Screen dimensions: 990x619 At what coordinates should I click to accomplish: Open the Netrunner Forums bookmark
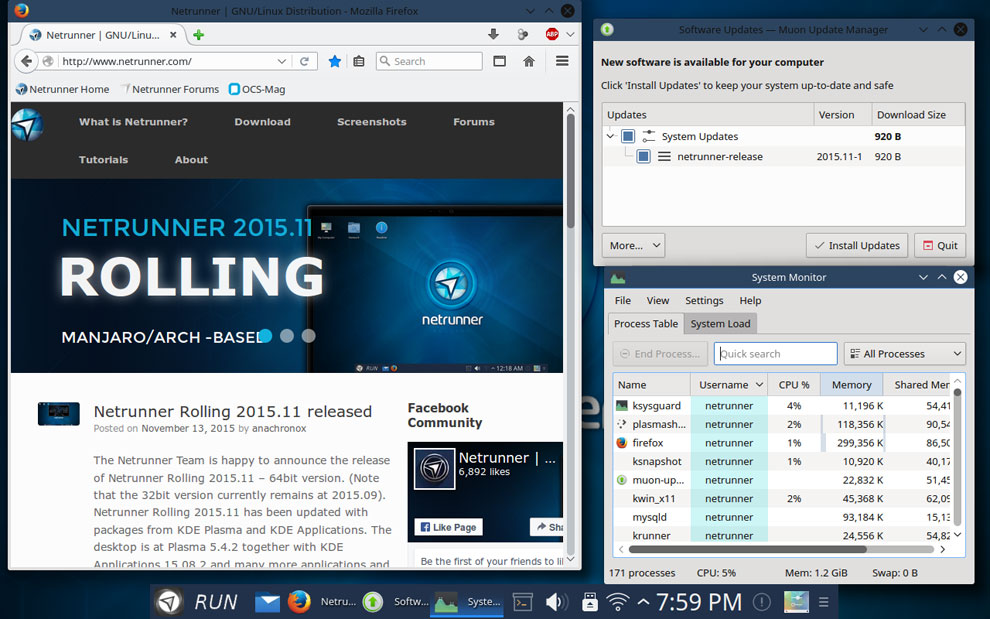[x=169, y=89]
